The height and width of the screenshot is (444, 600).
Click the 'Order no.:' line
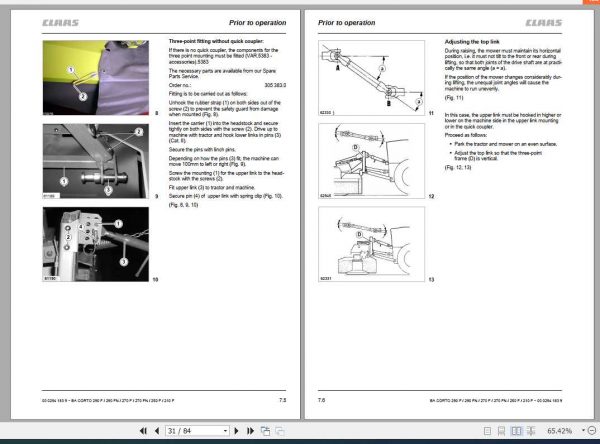pyautogui.click(x=227, y=85)
